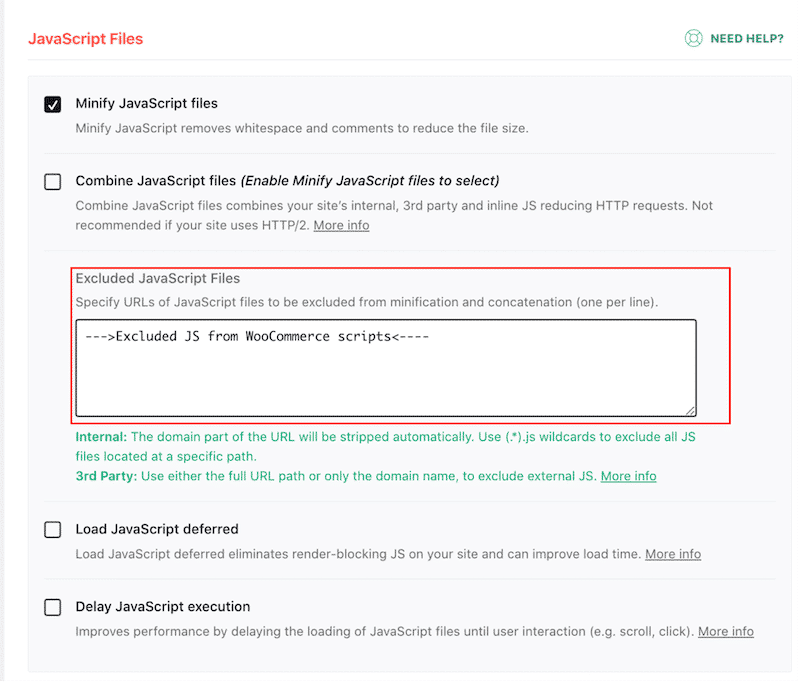
Task: Click the Need Help life-ring icon
Action: 694,37
